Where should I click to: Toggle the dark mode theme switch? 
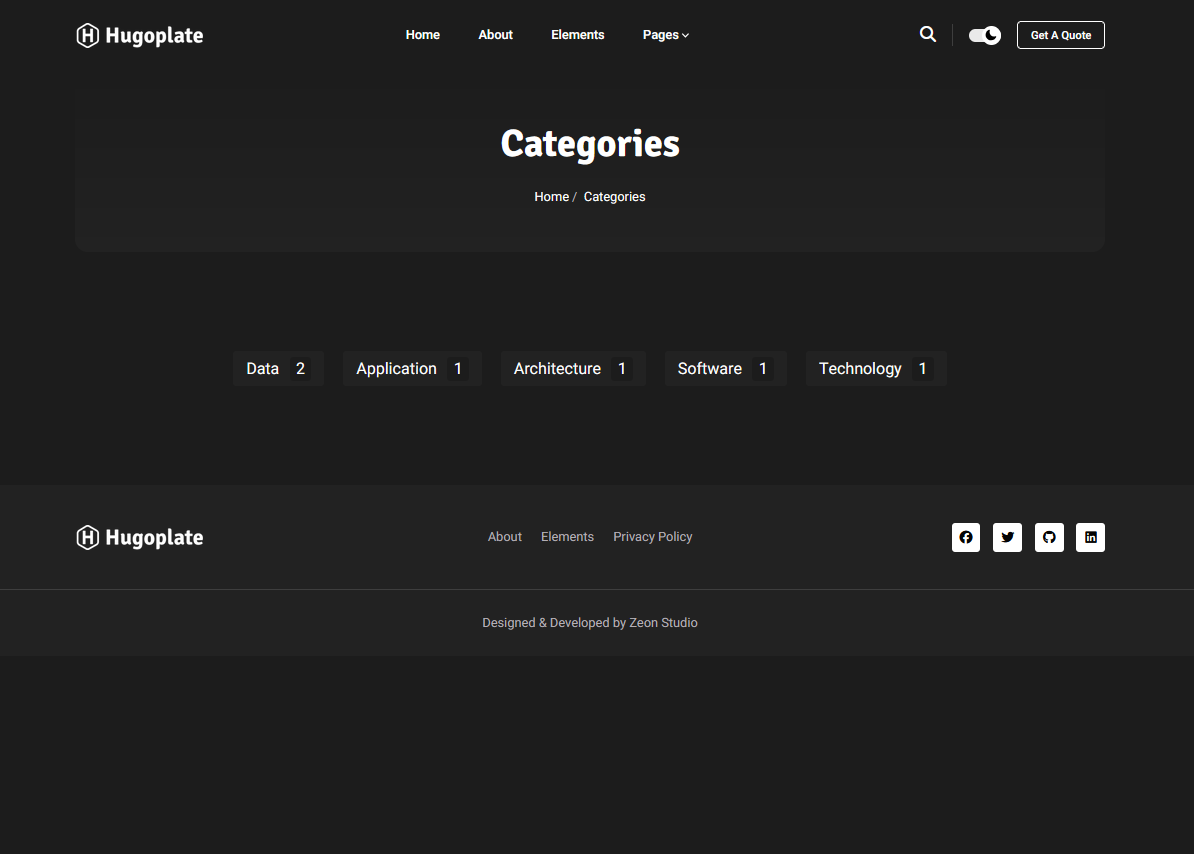click(x=984, y=36)
